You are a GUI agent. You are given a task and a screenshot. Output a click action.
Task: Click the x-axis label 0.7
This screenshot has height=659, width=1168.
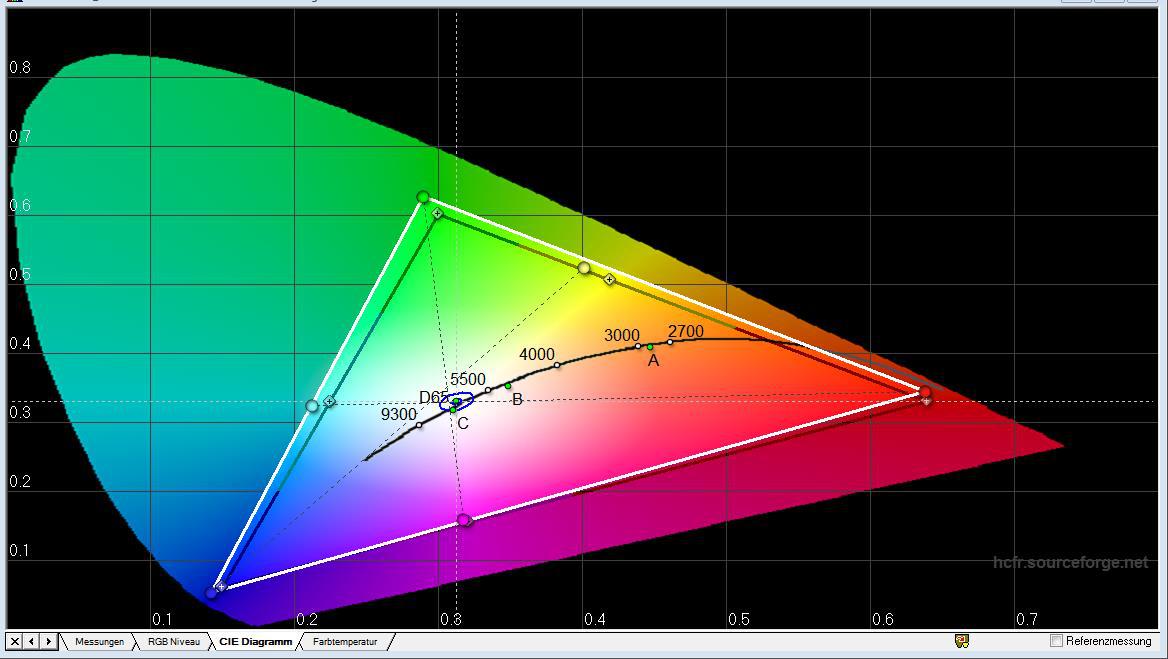(x=1026, y=619)
